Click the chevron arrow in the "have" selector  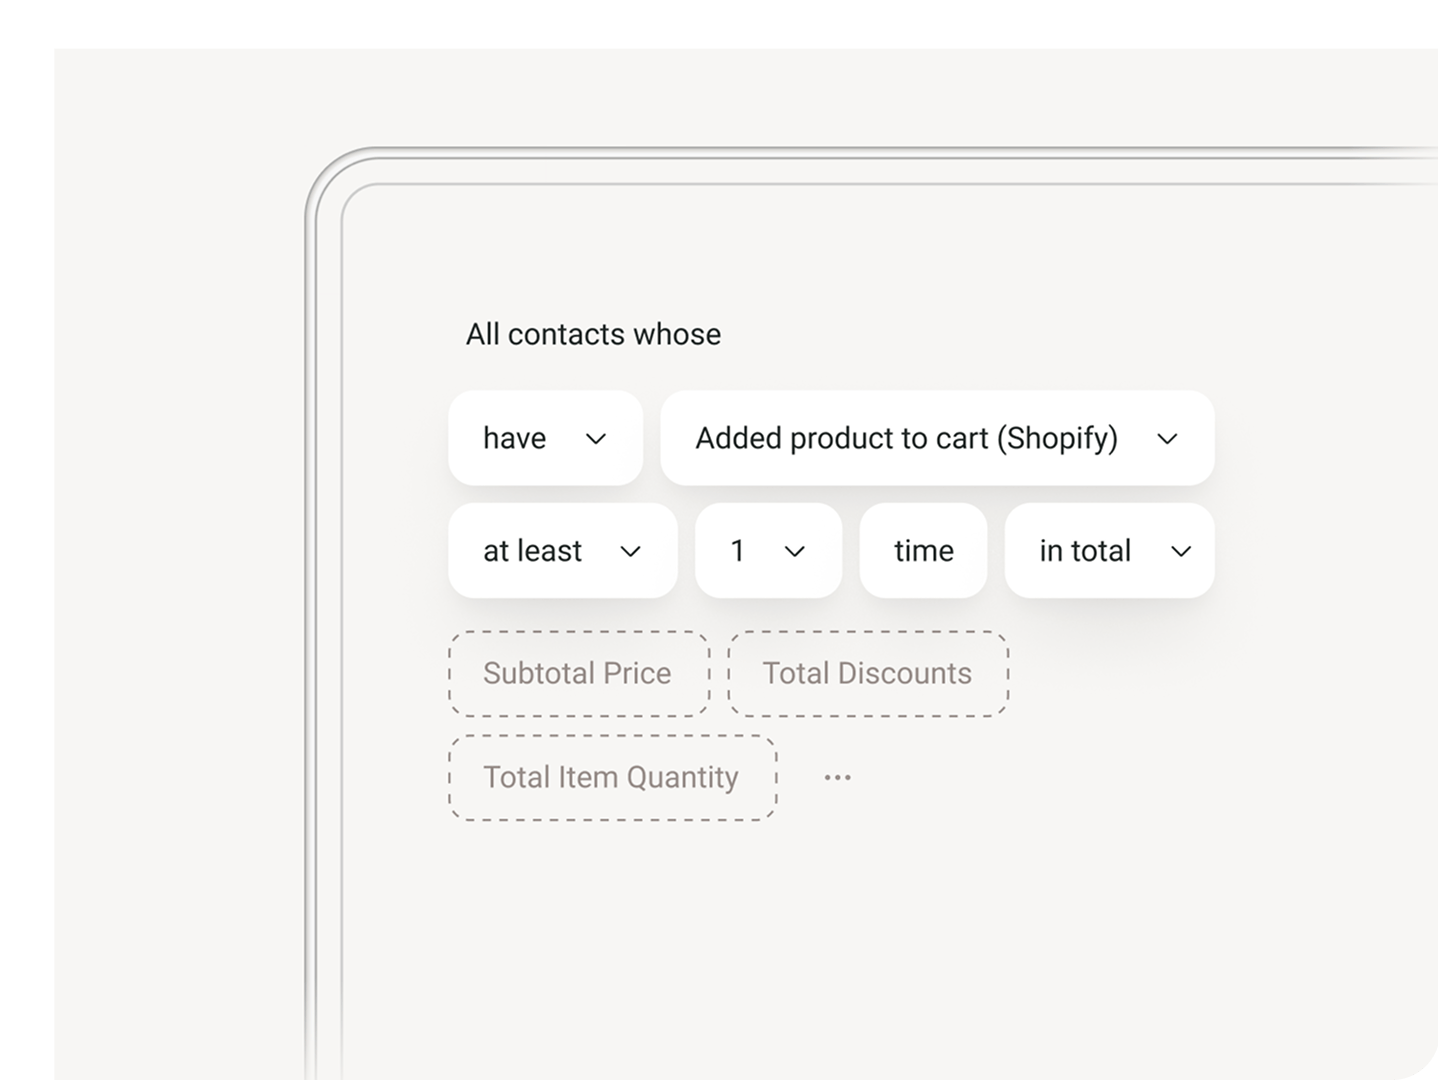[x=596, y=439]
